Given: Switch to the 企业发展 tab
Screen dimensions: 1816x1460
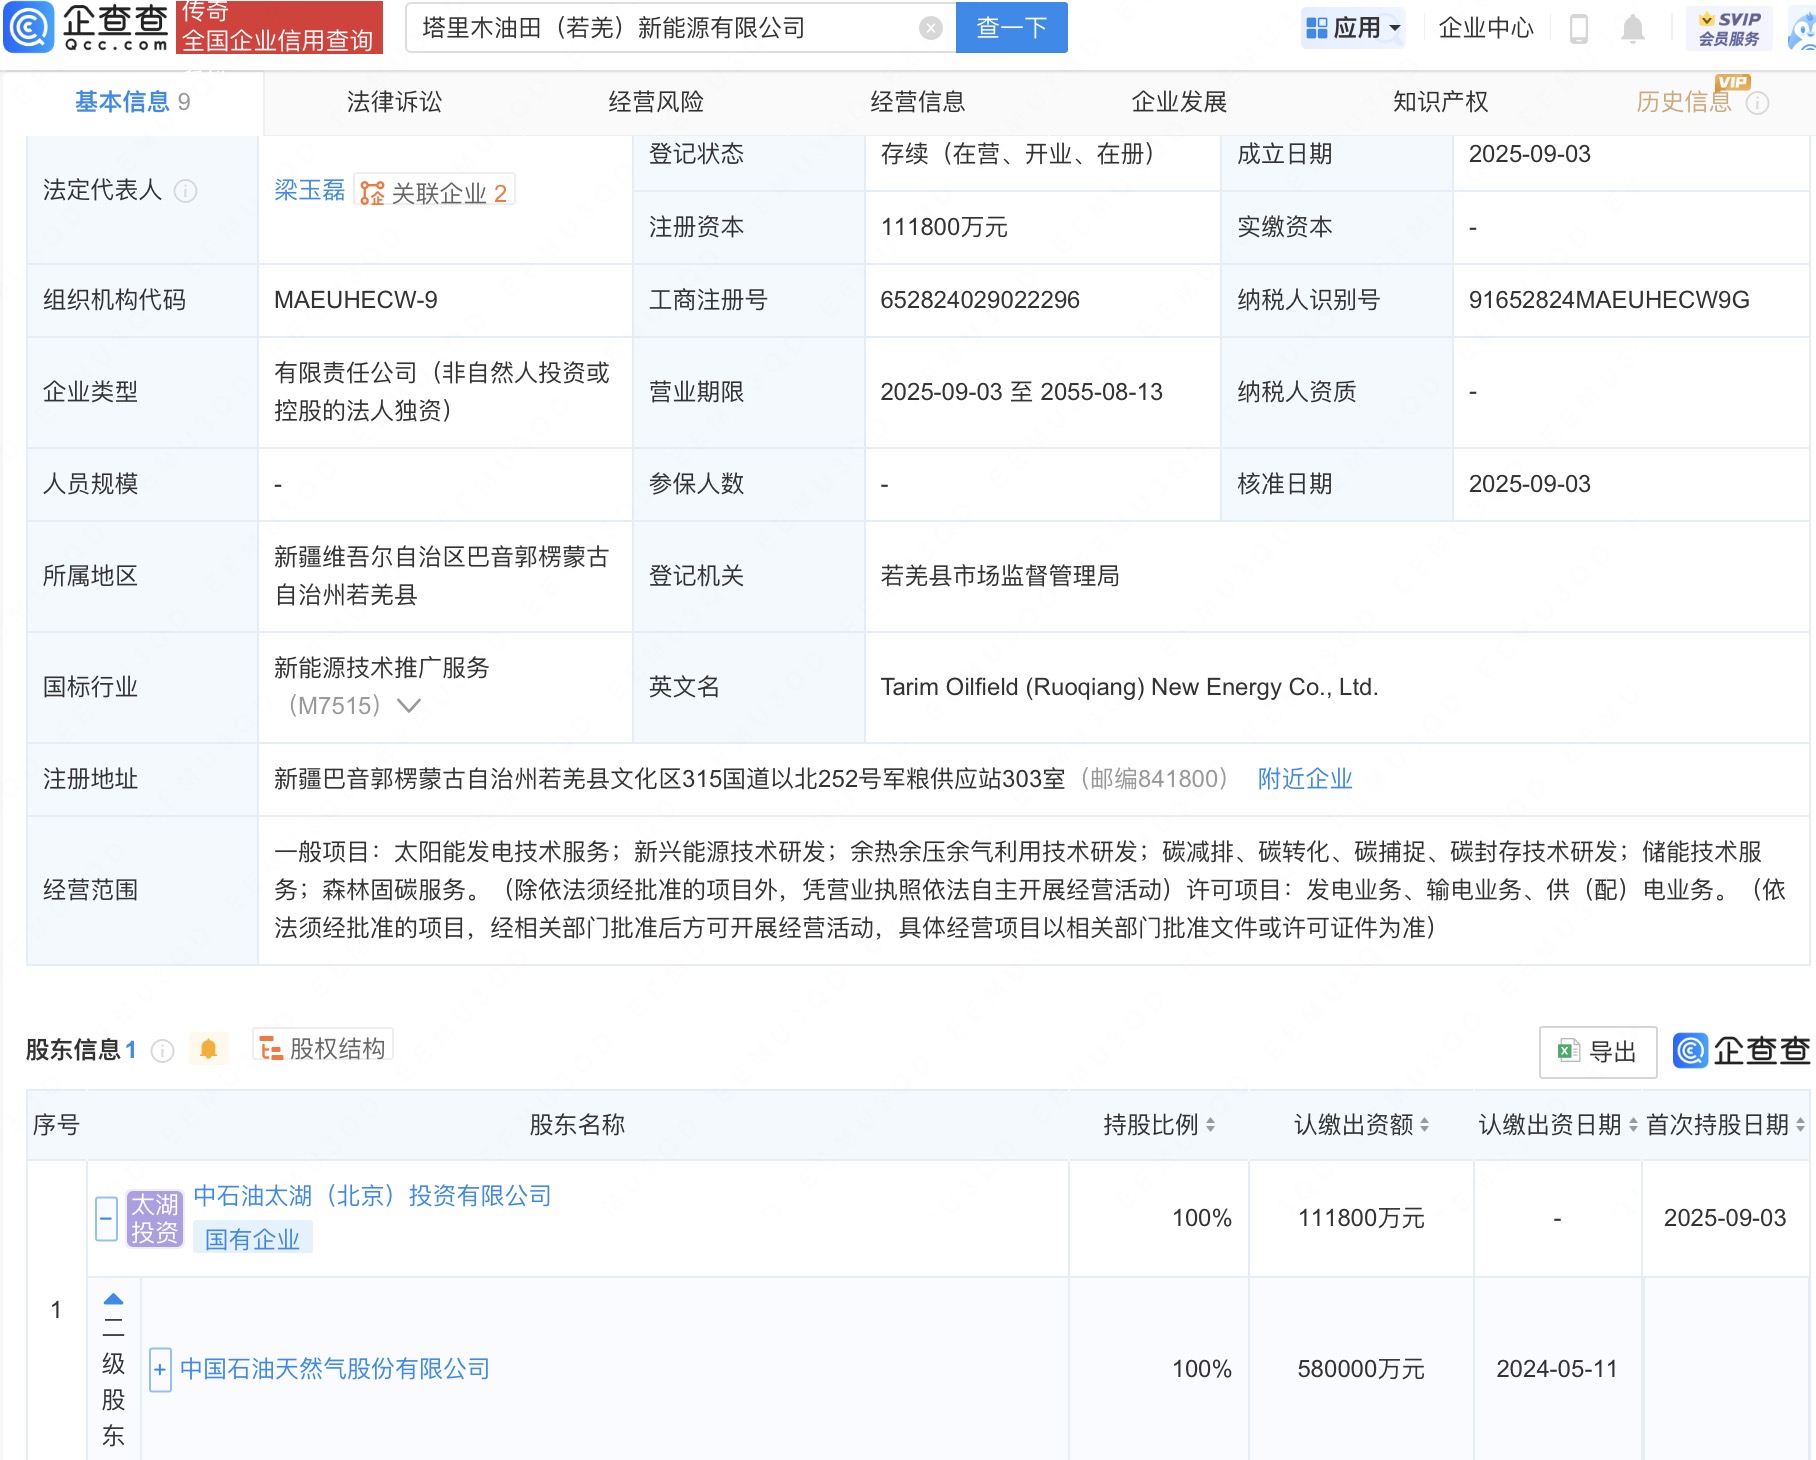Looking at the screenshot, I should (1179, 102).
